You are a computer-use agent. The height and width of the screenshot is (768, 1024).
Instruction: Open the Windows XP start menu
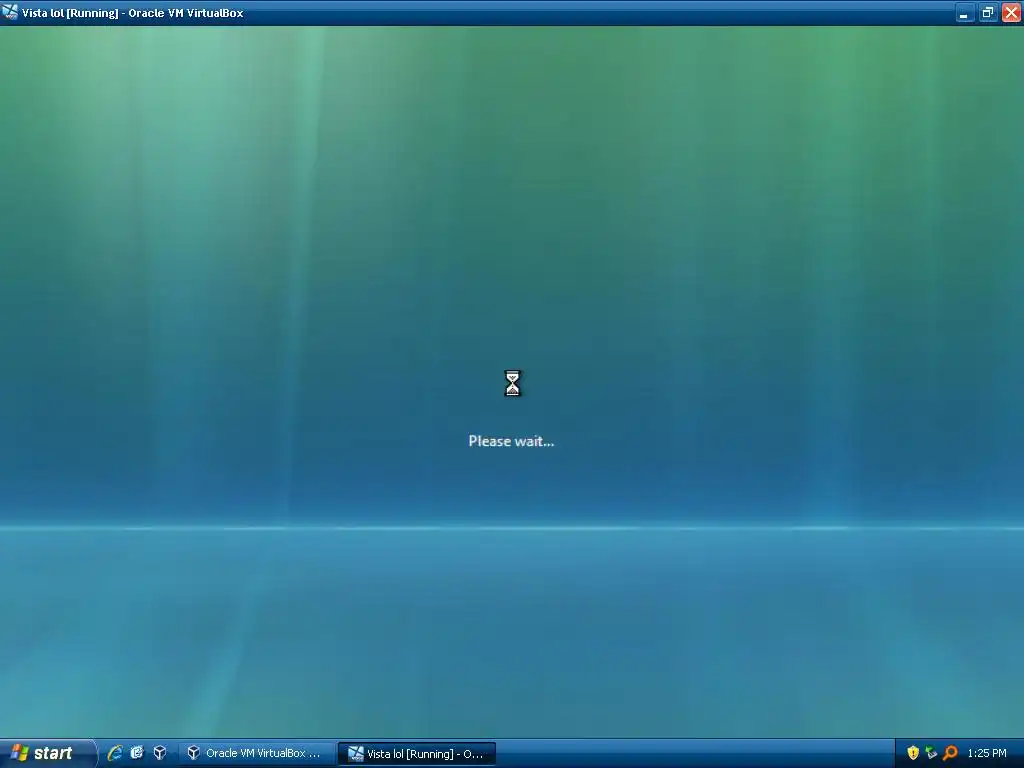(x=47, y=753)
